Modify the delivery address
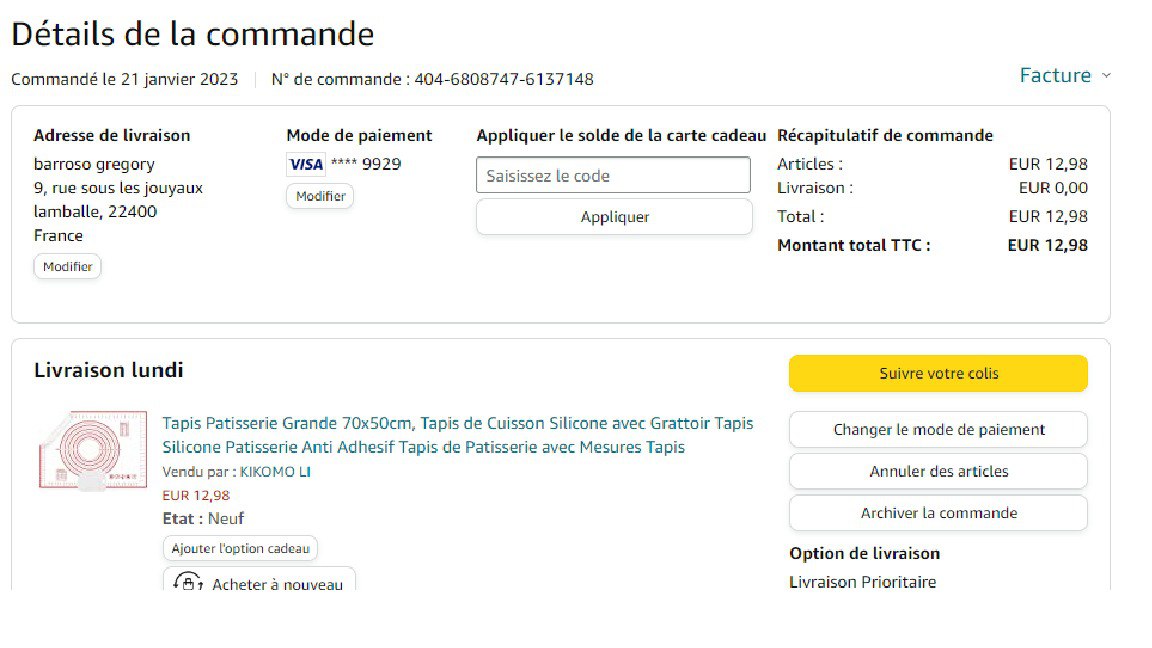Viewport: 1152px width, 648px height. click(68, 267)
